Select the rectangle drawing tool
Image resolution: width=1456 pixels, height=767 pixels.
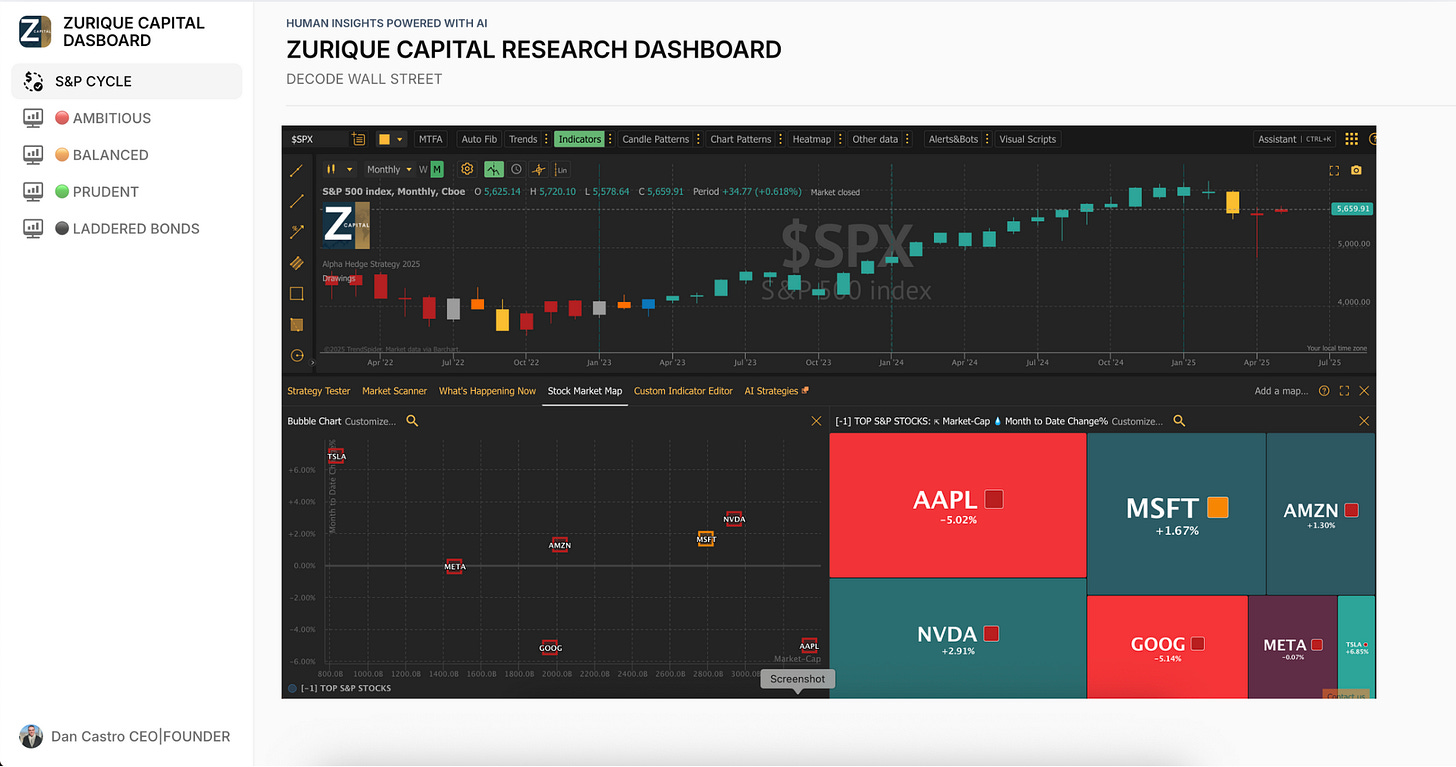tap(297, 294)
